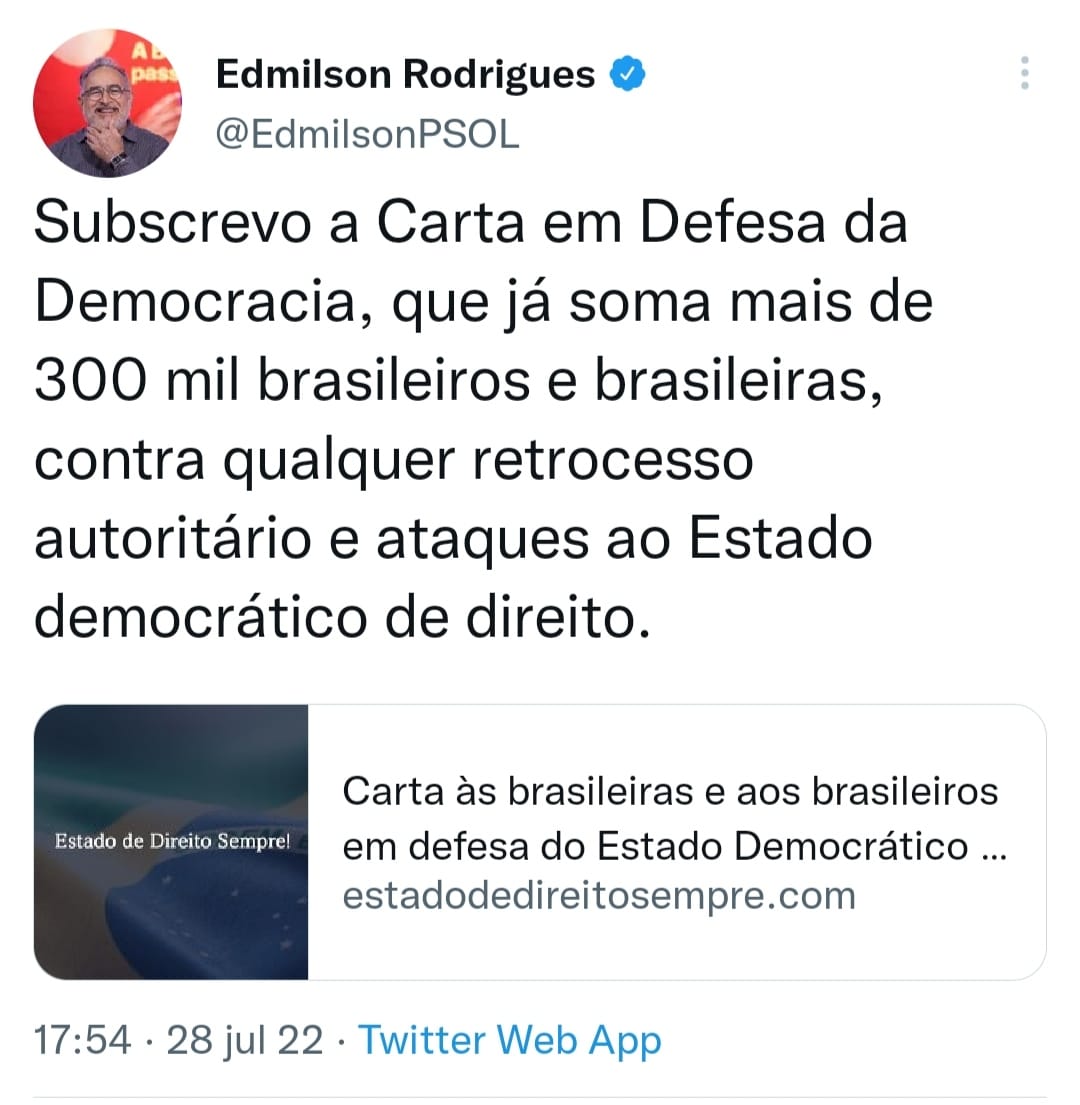Screen dimensions: 1080x1105
Task: Open the link card thumbnail image
Action: 171,842
